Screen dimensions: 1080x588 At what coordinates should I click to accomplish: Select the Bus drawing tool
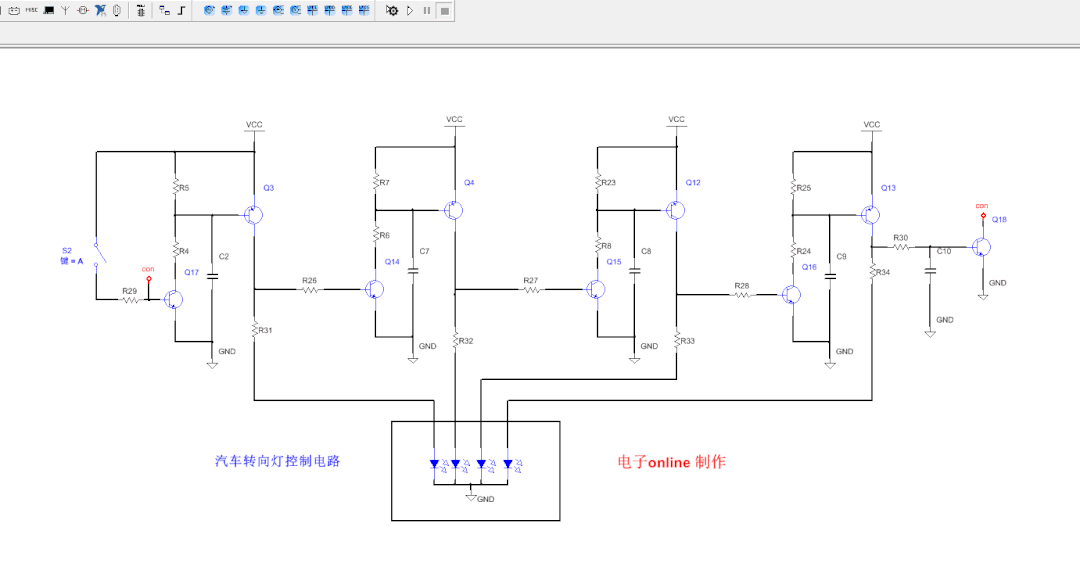181,10
